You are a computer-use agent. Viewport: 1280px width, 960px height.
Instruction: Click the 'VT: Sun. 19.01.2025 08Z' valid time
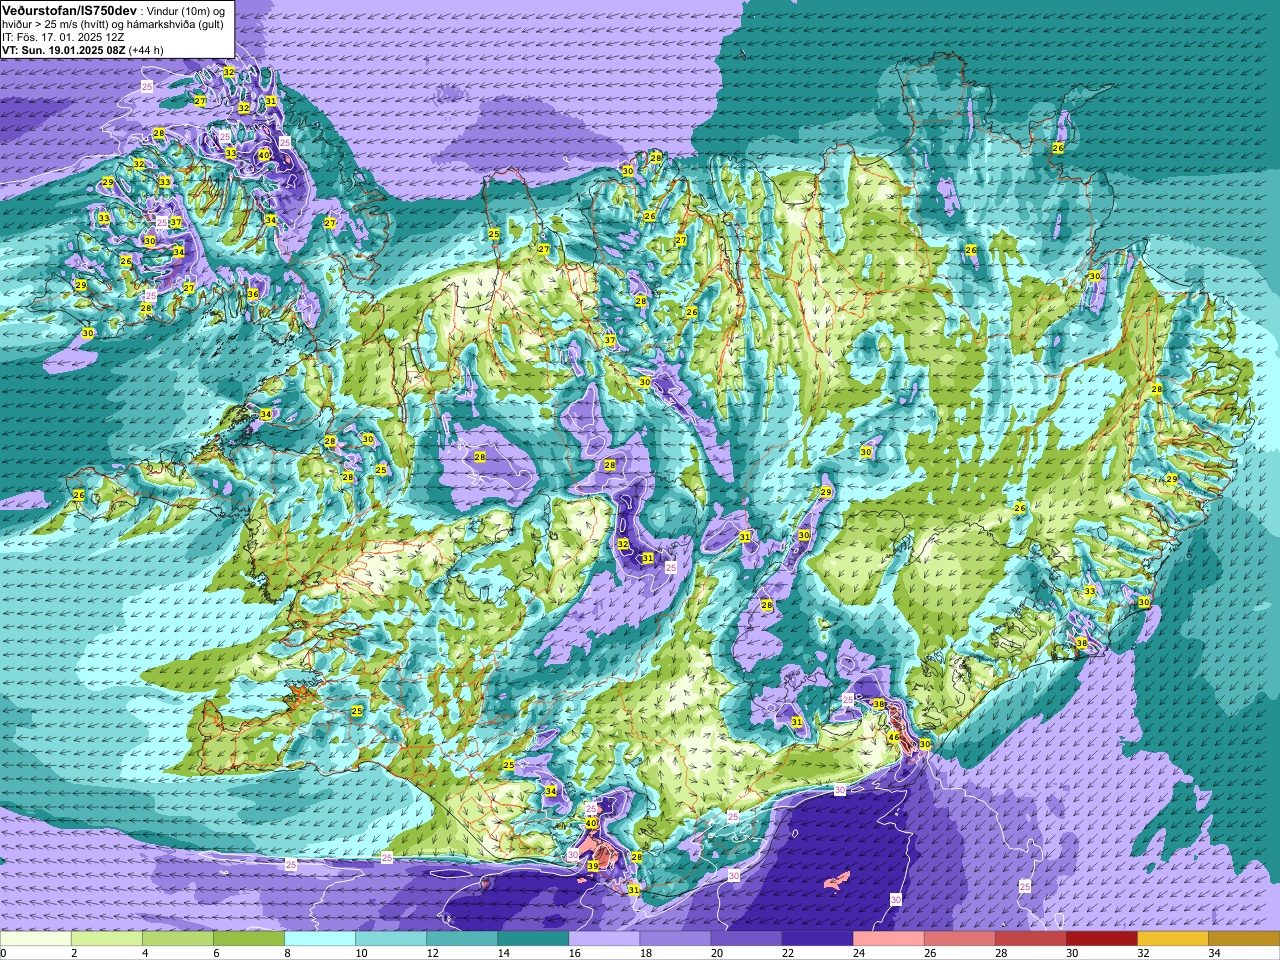click(63, 50)
